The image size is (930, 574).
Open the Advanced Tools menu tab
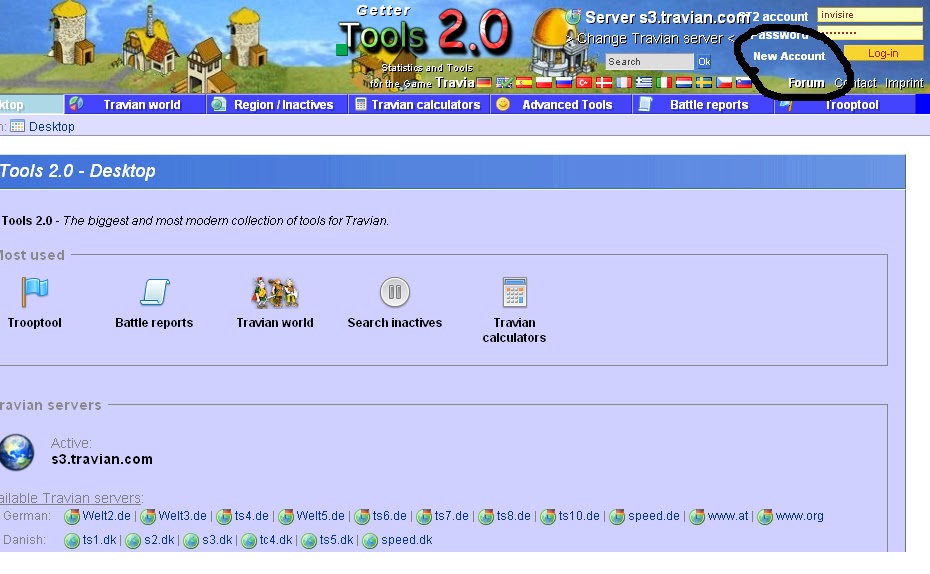[x=561, y=104]
